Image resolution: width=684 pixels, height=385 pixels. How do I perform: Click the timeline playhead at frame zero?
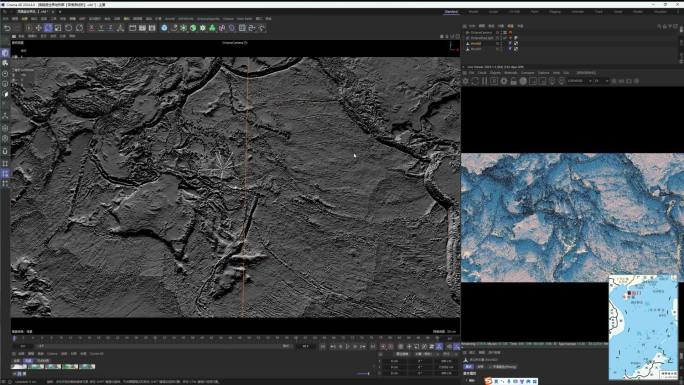pos(14,338)
